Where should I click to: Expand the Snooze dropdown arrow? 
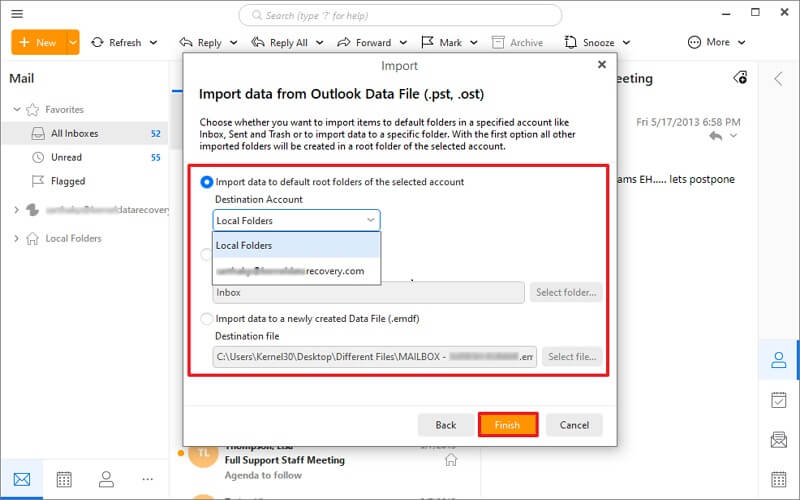(x=627, y=42)
